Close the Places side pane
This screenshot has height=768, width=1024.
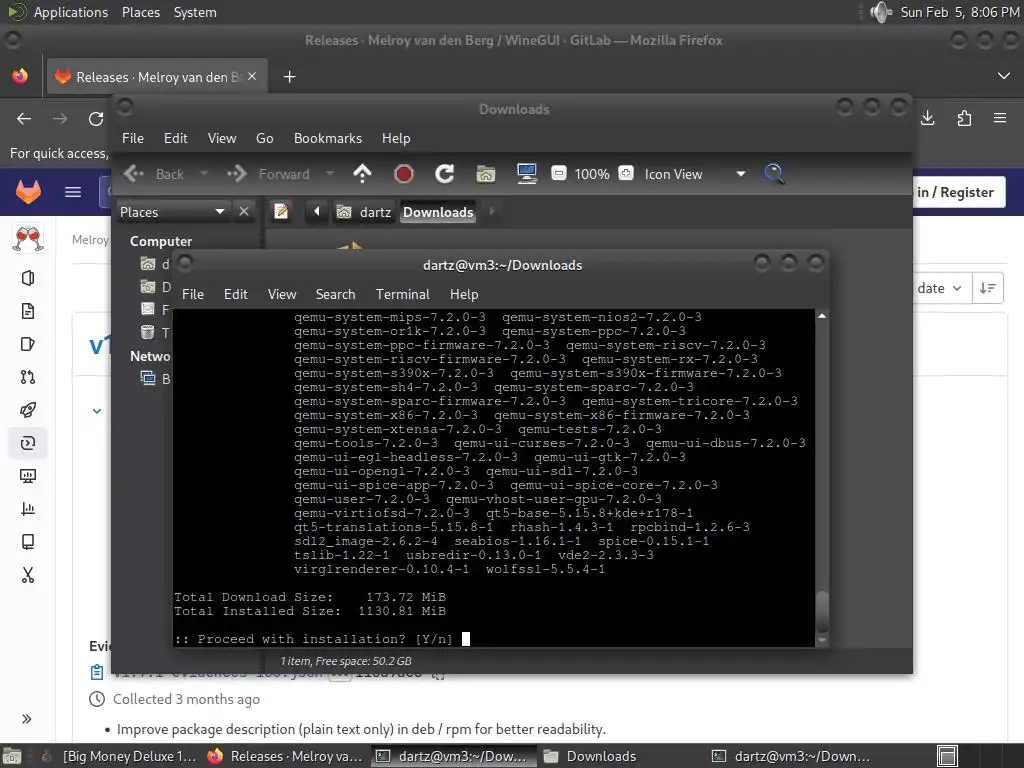(x=244, y=212)
